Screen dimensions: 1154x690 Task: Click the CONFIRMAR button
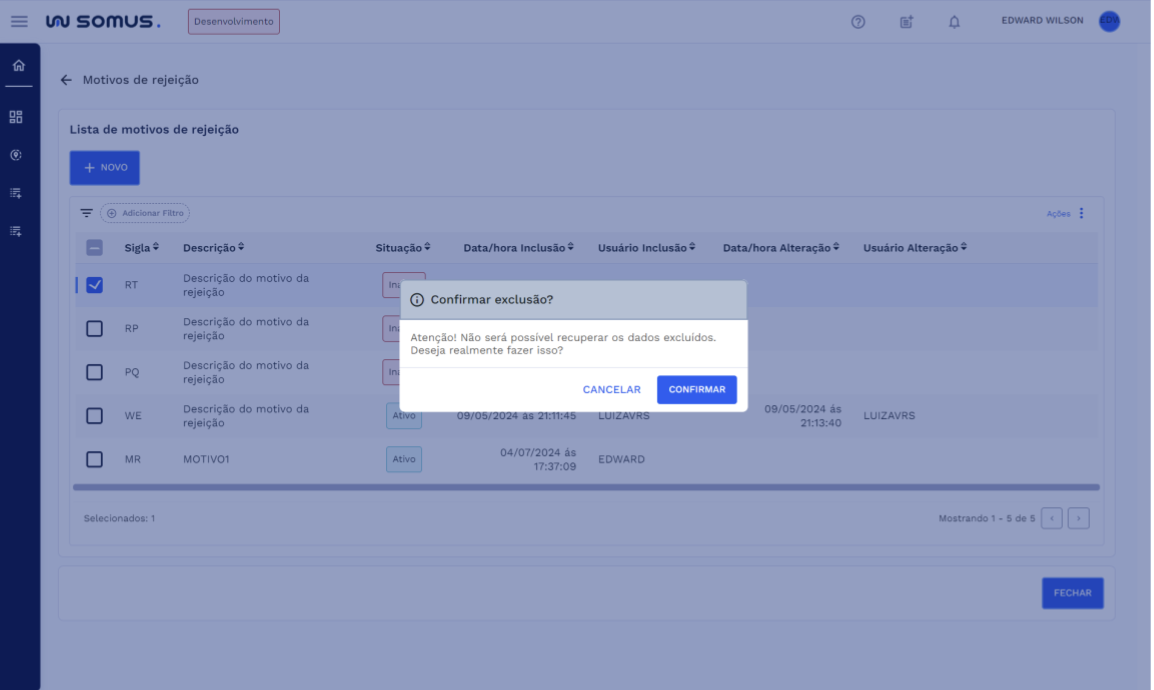(x=697, y=390)
